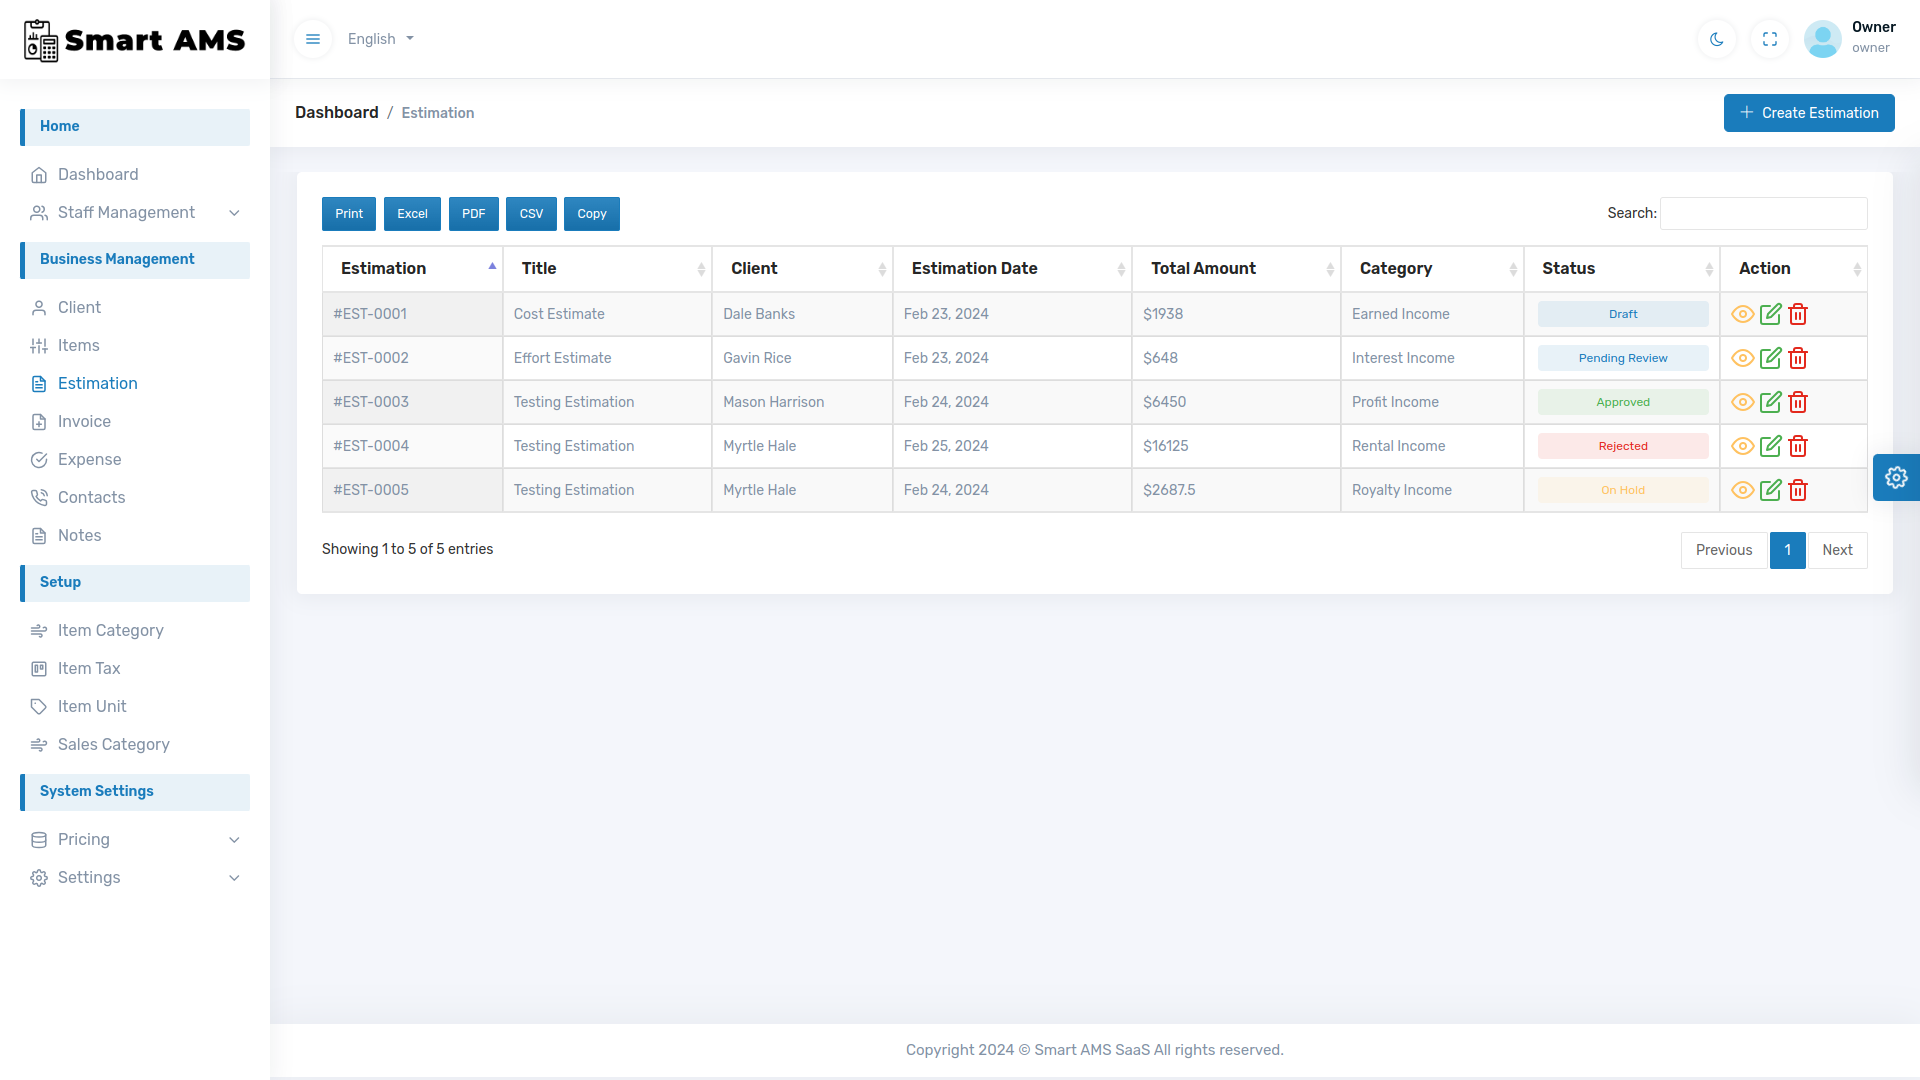Viewport: 1920px width, 1080px height.
Task: Toggle visibility of EST-0003 approved status
Action: [1743, 401]
